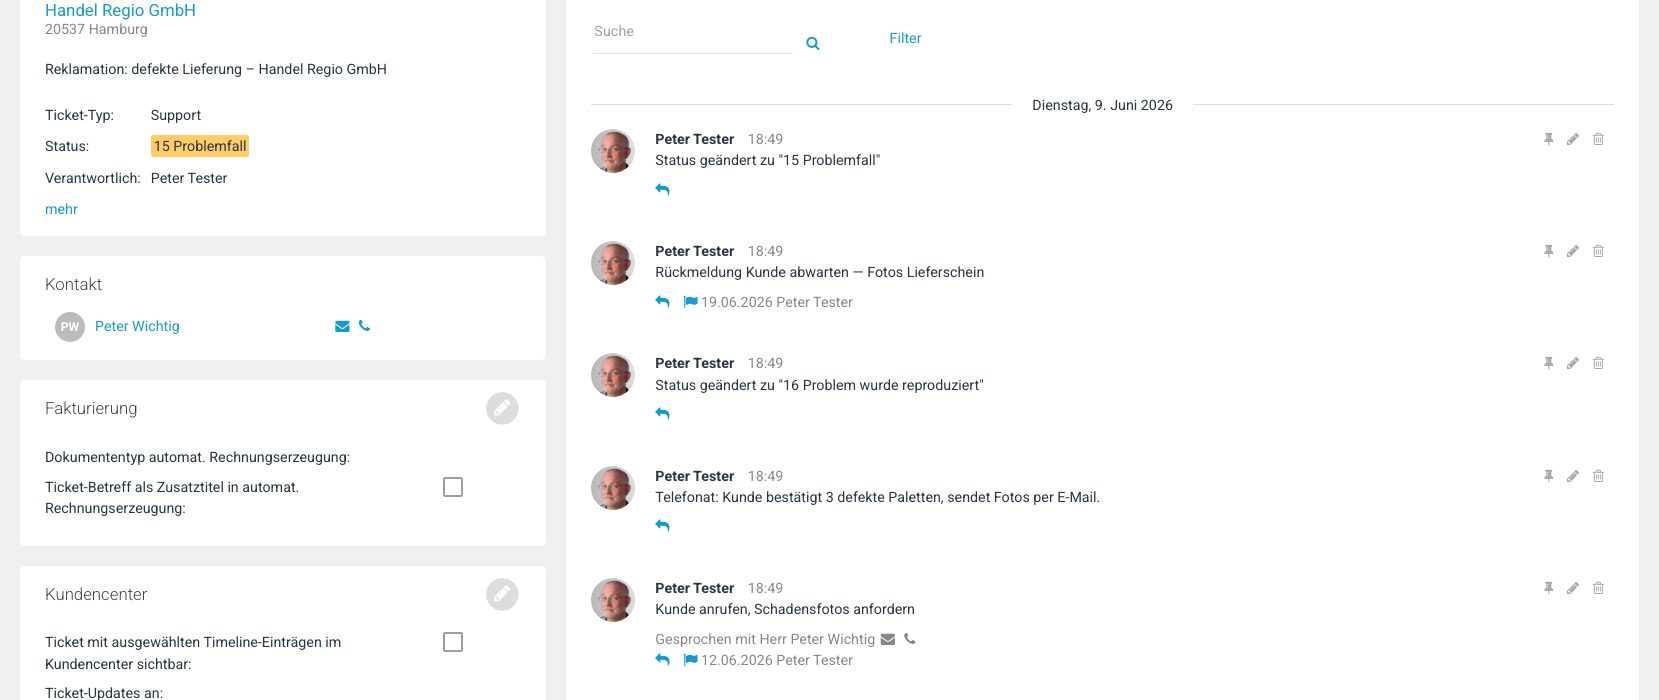
Task: Open the Handel Regio GmbH company link
Action: click(120, 10)
